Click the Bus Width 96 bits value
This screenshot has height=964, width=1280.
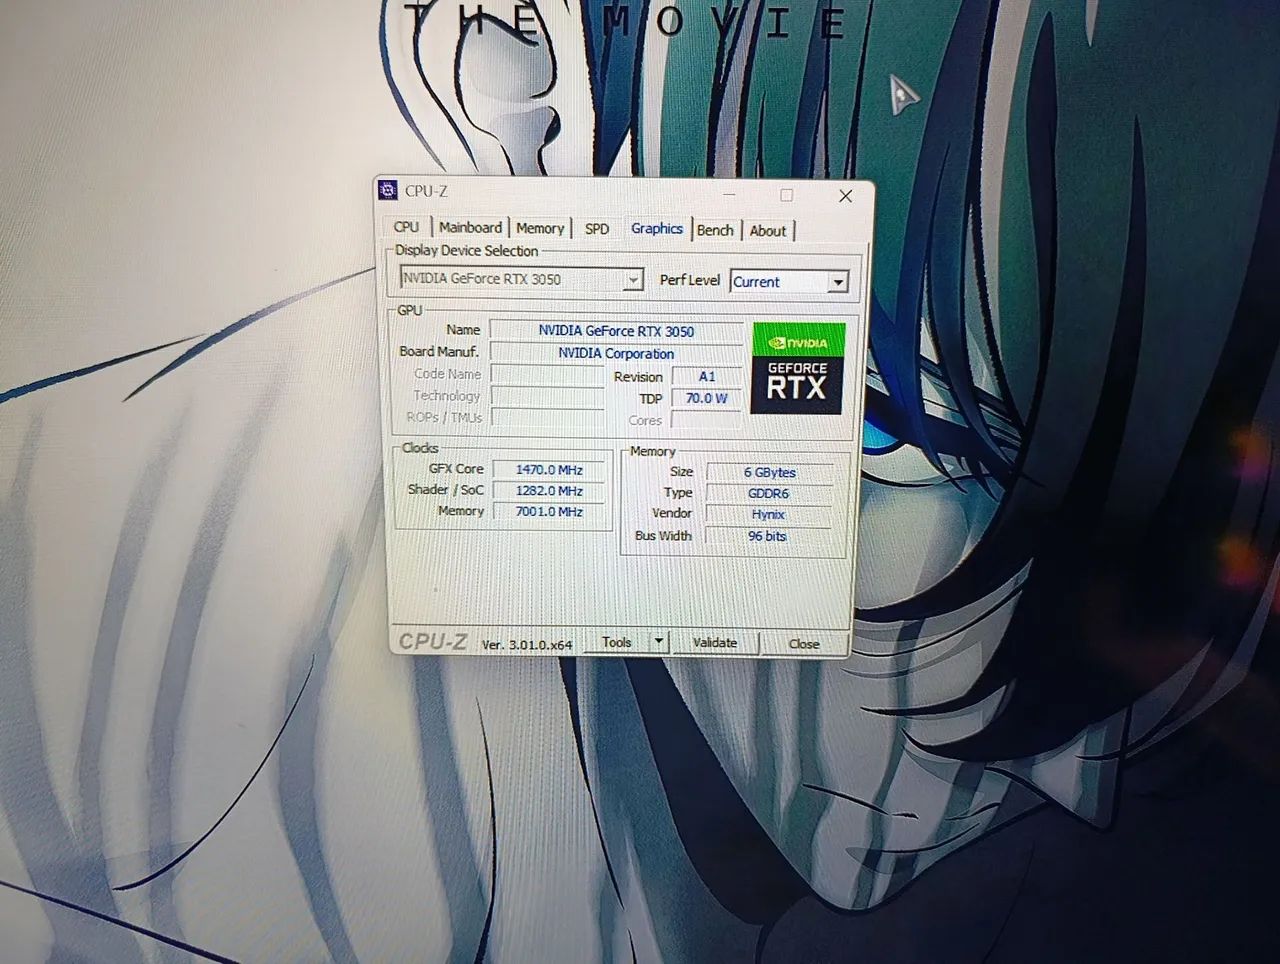tap(769, 536)
